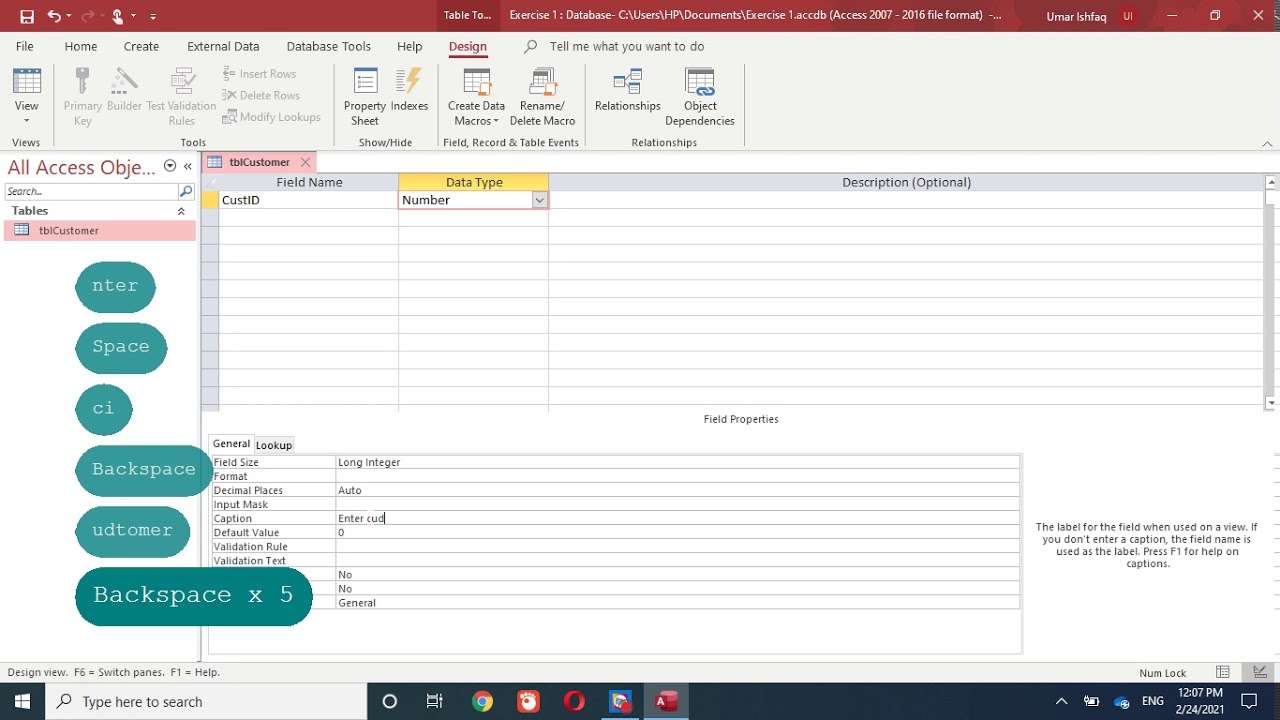Screen dimensions: 1280x720
Task: Click the Validation Text property box
Action: pyautogui.click(x=677, y=560)
